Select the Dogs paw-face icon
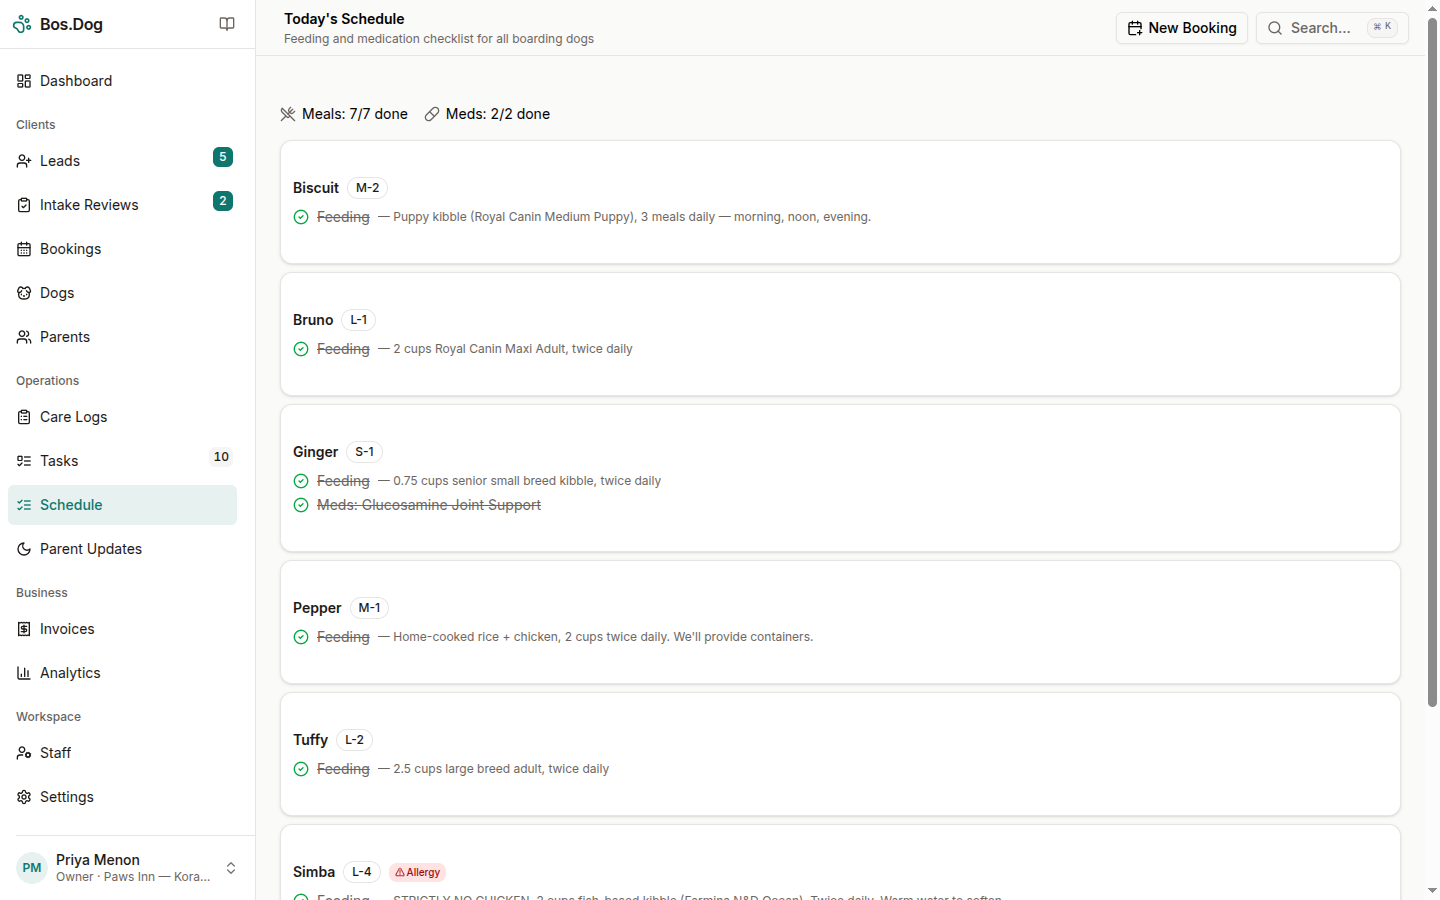The image size is (1440, 900). [23, 293]
